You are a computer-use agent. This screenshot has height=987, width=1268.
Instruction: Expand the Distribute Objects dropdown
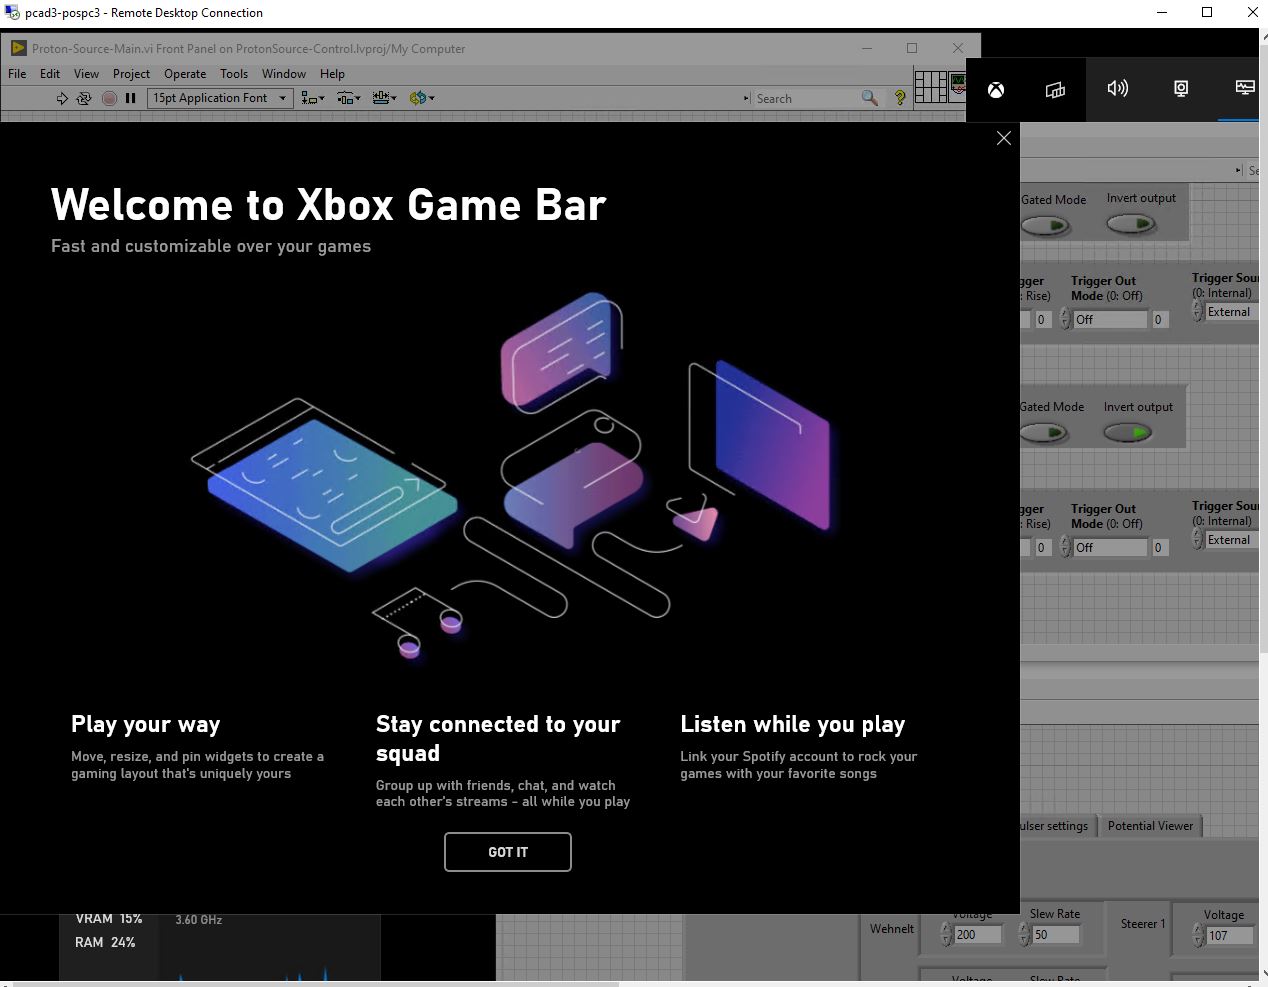[x=349, y=98]
